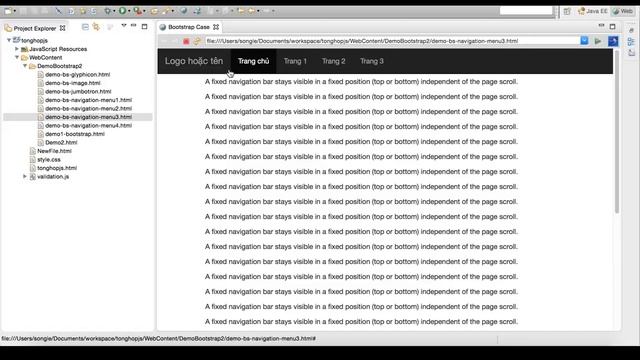
Task: Click Collapse All in Project Explorer
Action: [x=85, y=27]
